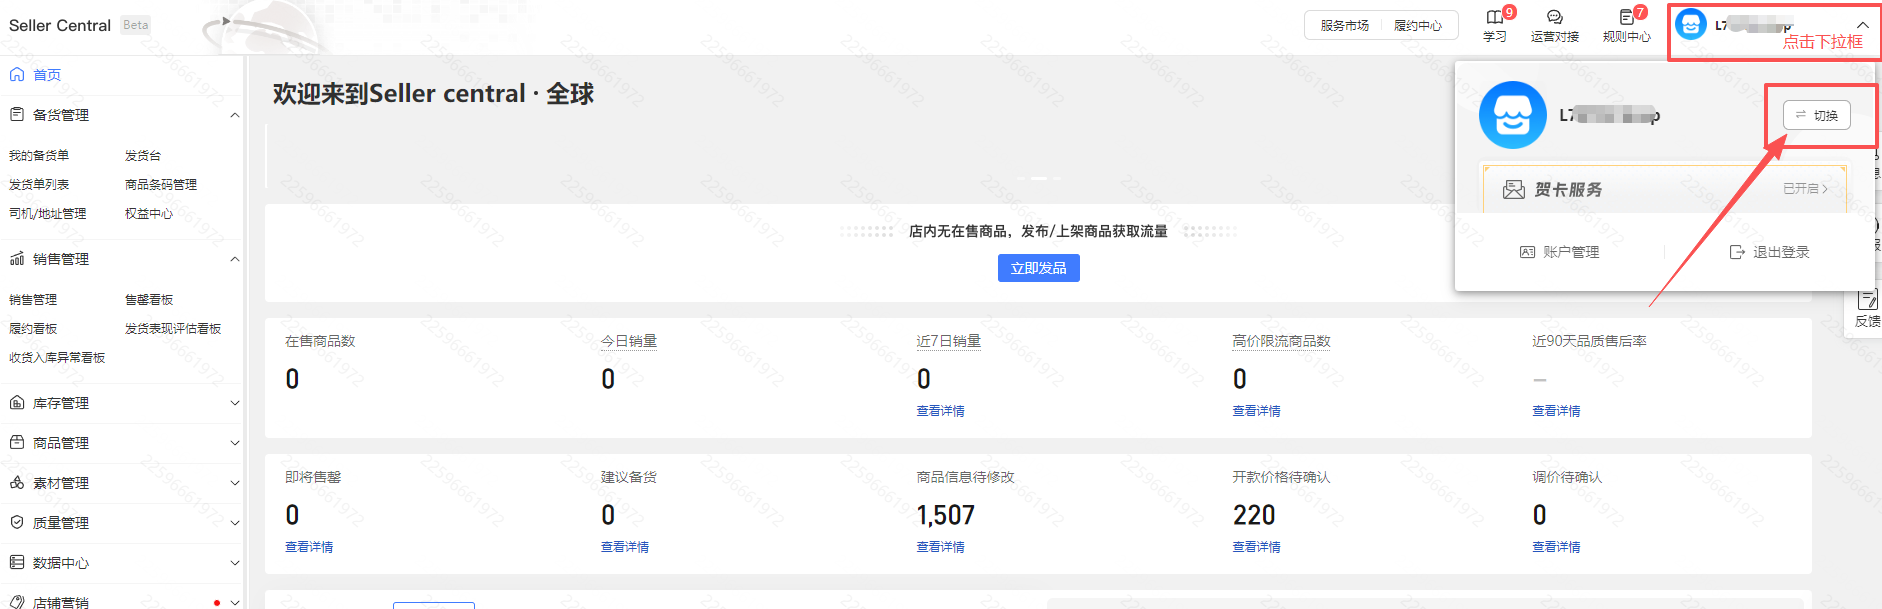The height and width of the screenshot is (609, 1882).
Task: Open 发货表现评估看板 menu item
Action: (x=173, y=329)
